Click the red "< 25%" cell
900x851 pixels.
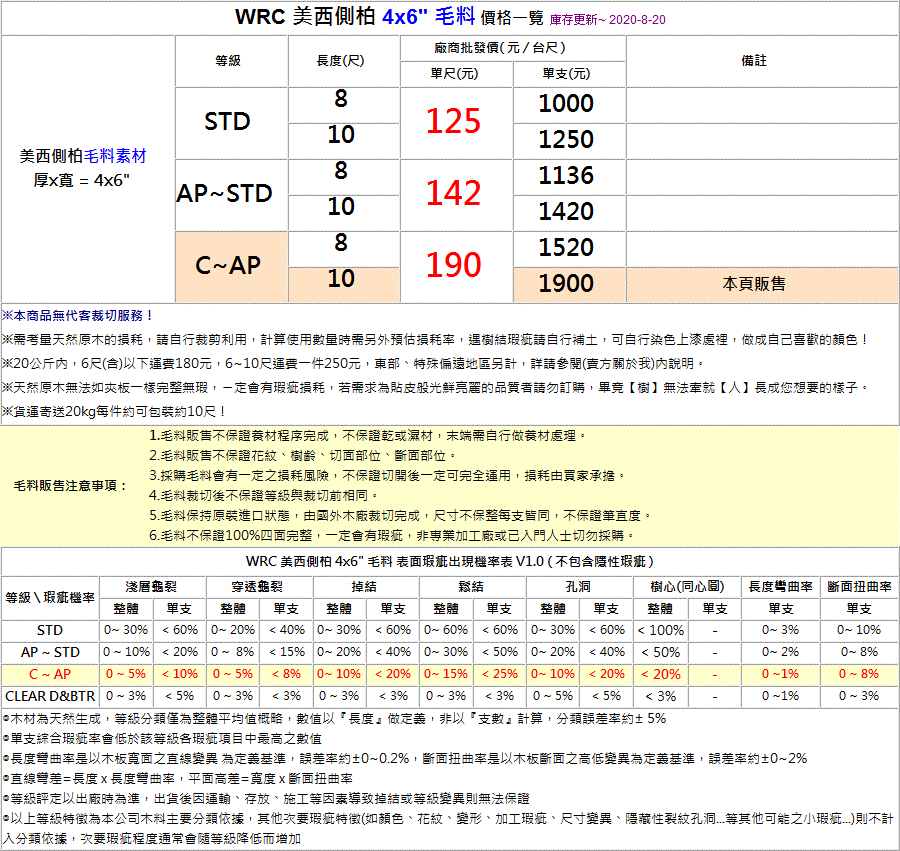pos(499,674)
